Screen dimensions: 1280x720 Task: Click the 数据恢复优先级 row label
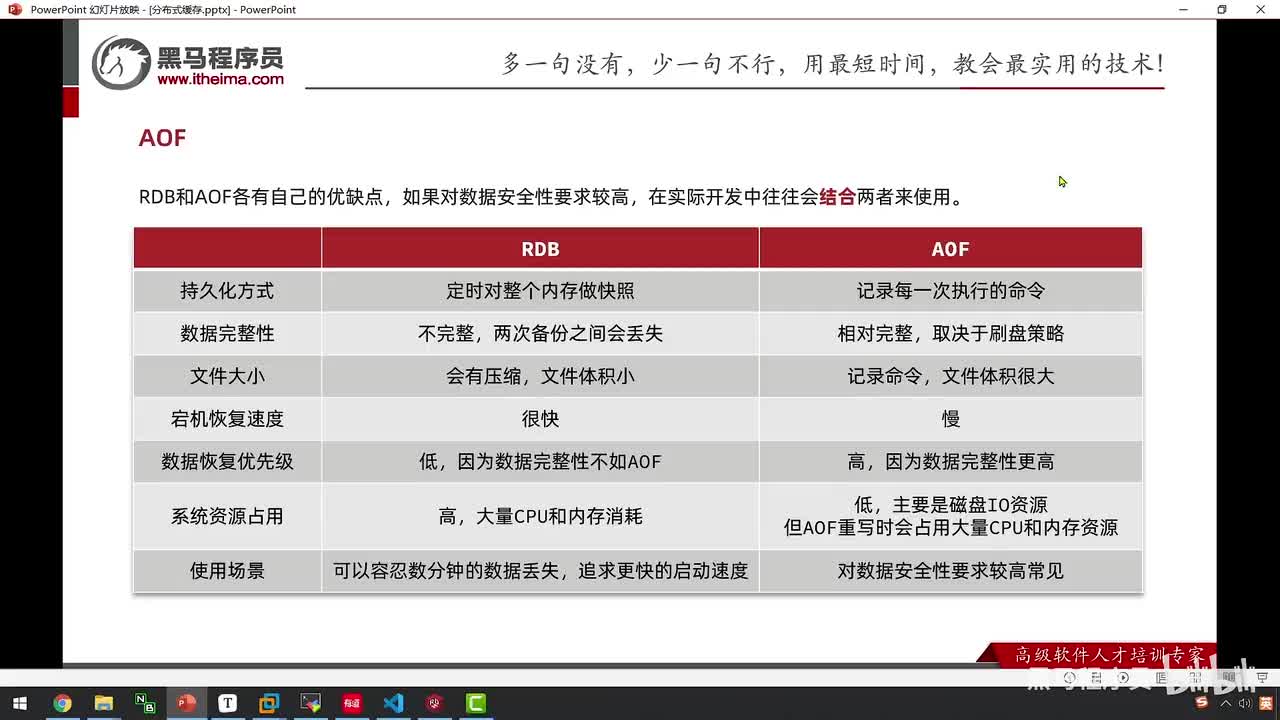point(227,462)
